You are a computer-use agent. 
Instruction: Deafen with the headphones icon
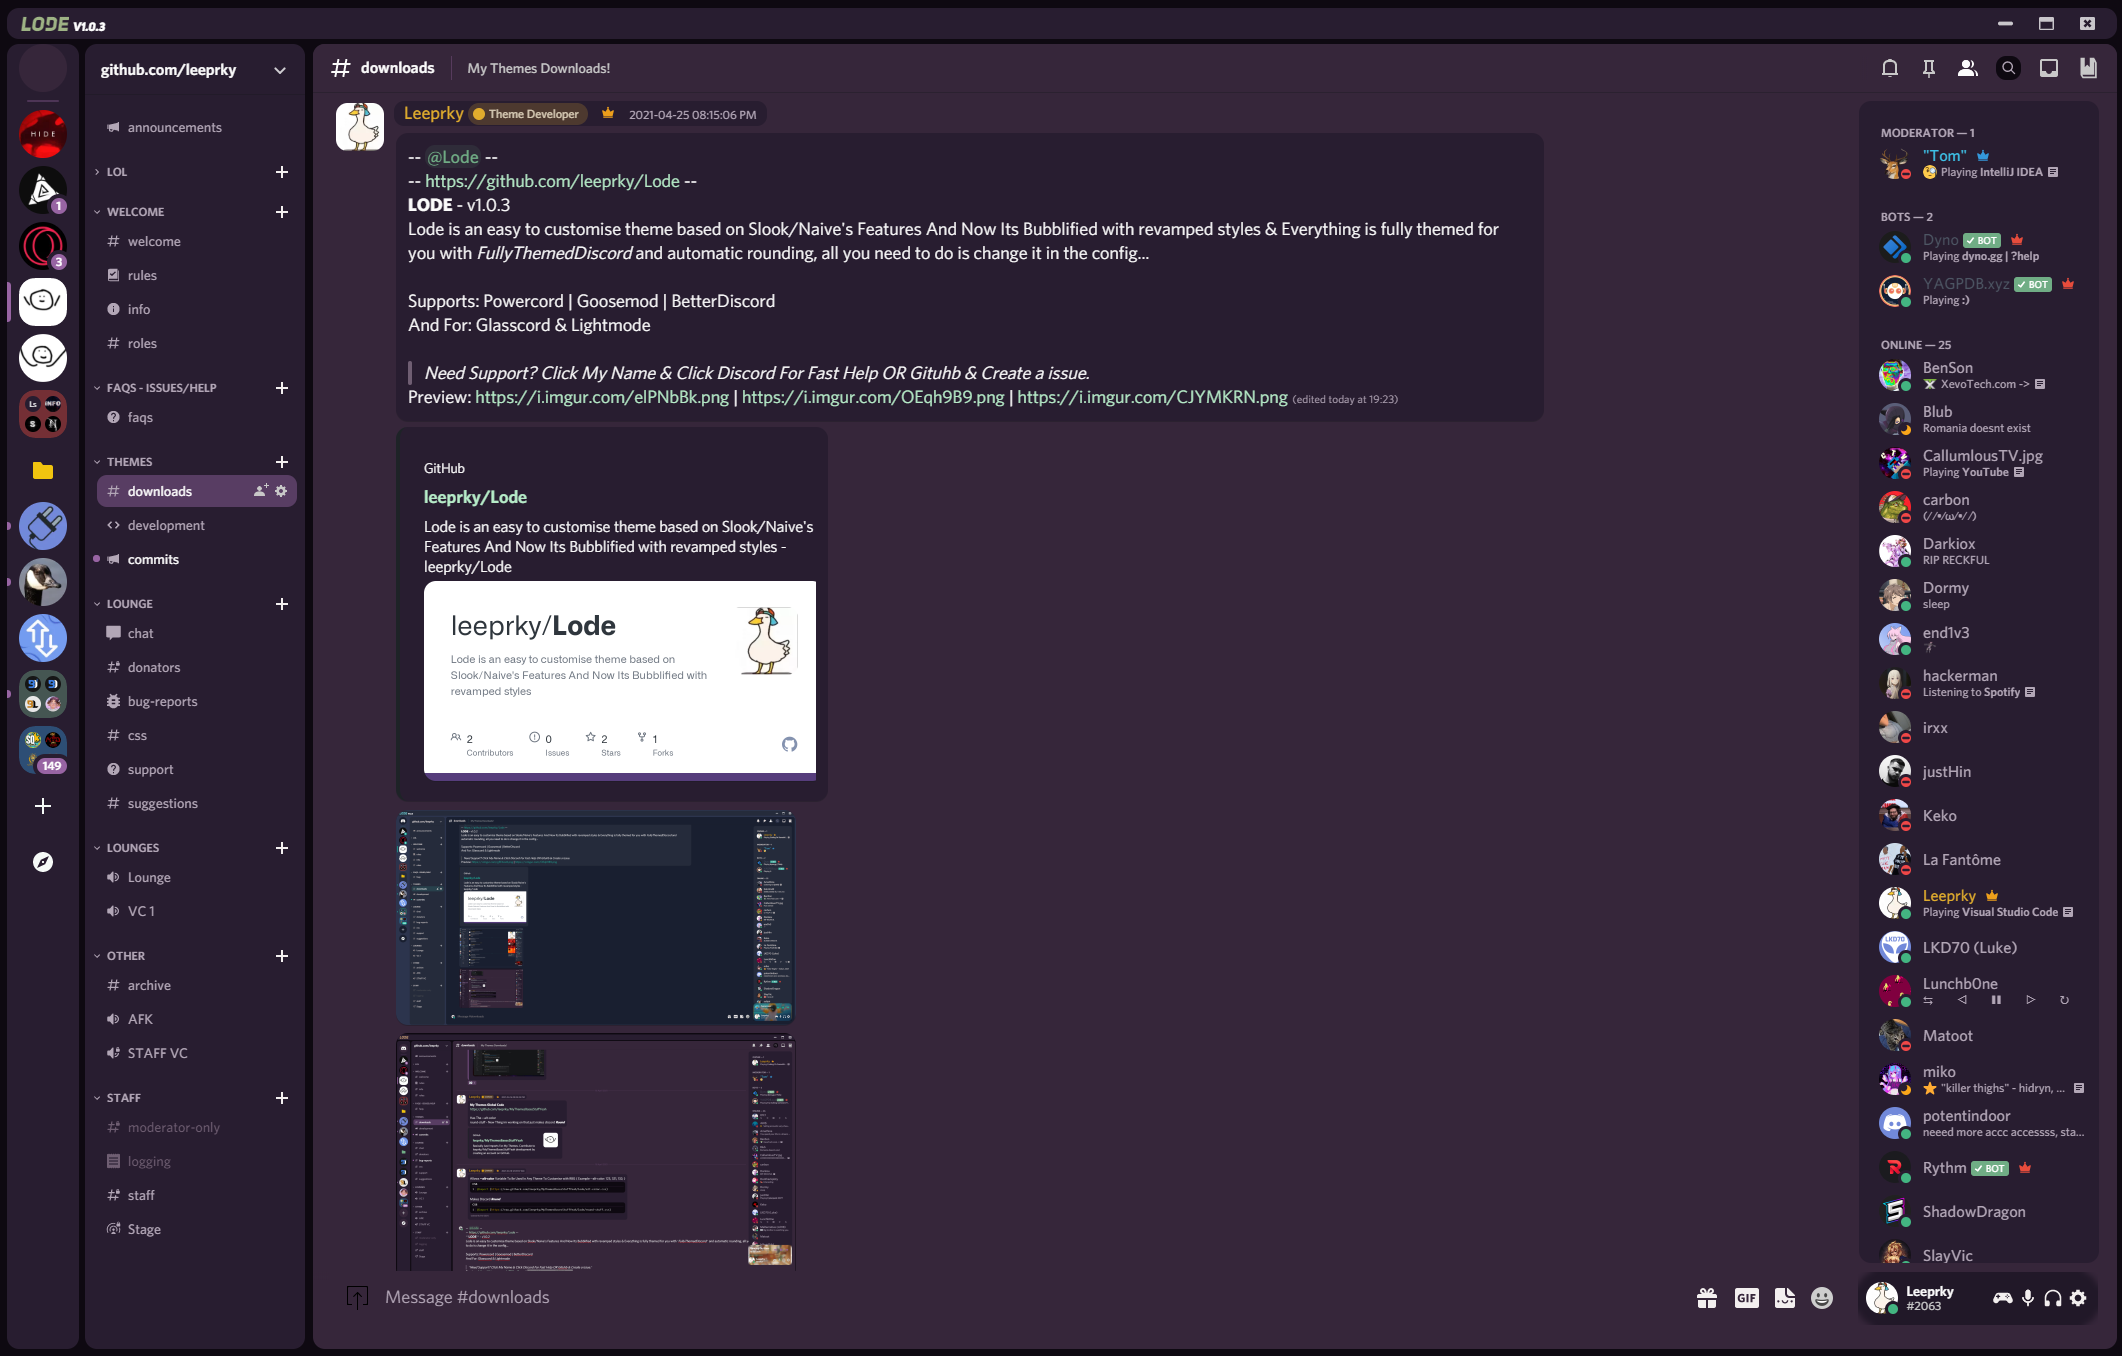click(2053, 1298)
